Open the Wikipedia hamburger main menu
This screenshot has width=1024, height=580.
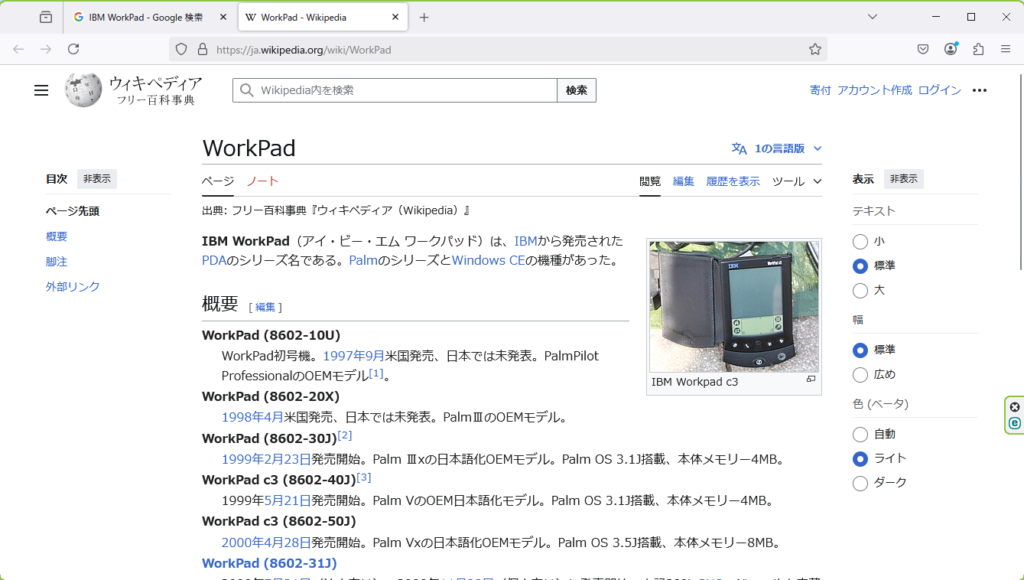tap(41, 90)
